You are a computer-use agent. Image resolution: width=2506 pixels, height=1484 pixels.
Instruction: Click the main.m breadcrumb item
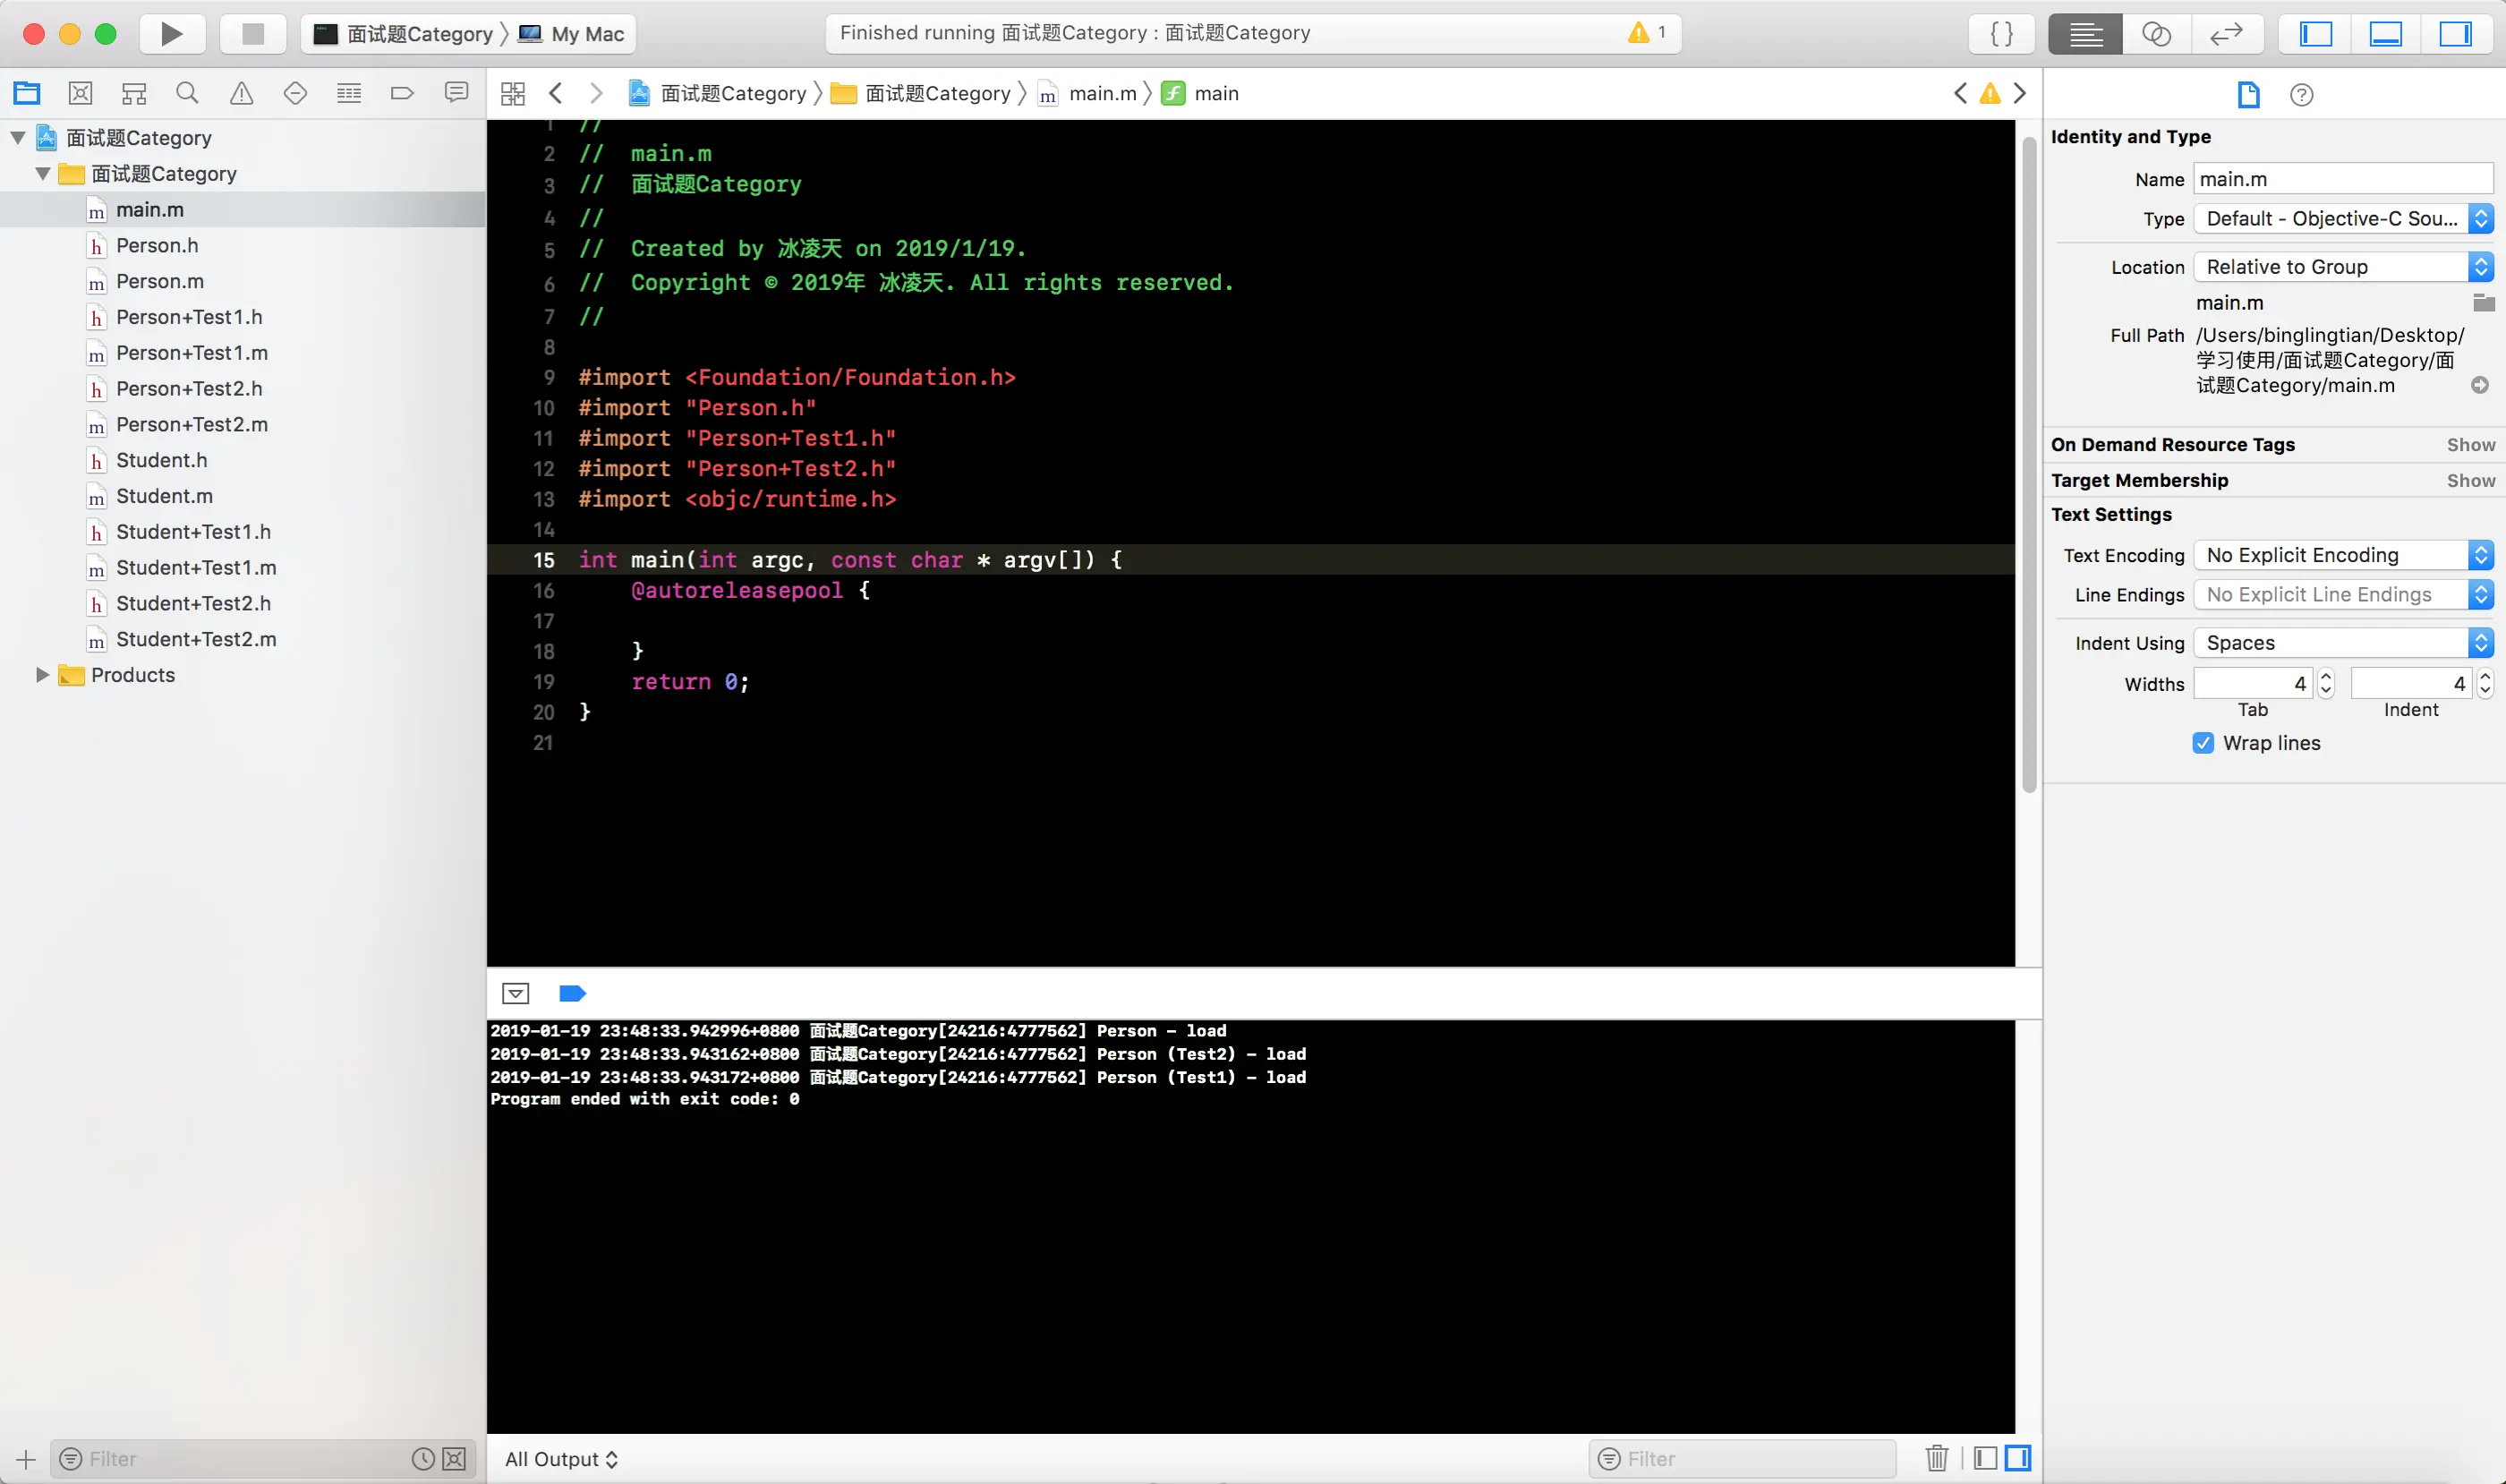point(1102,93)
